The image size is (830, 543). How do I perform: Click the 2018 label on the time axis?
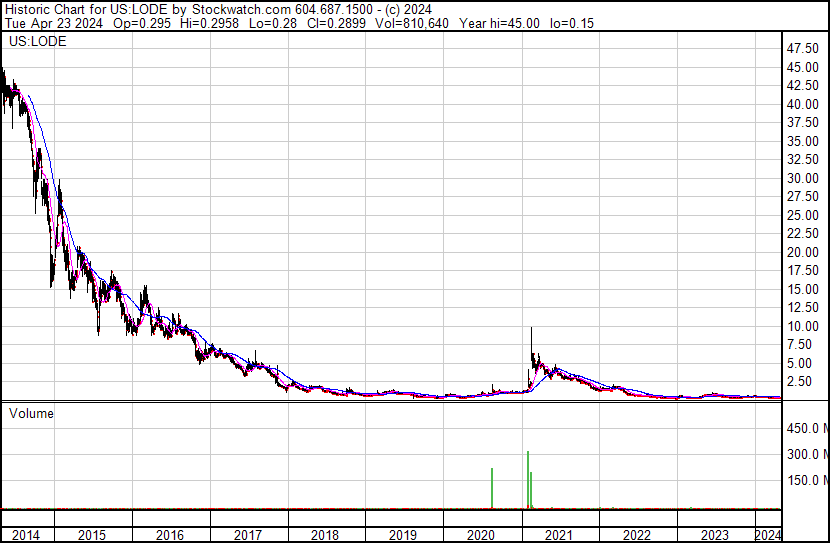coord(326,535)
